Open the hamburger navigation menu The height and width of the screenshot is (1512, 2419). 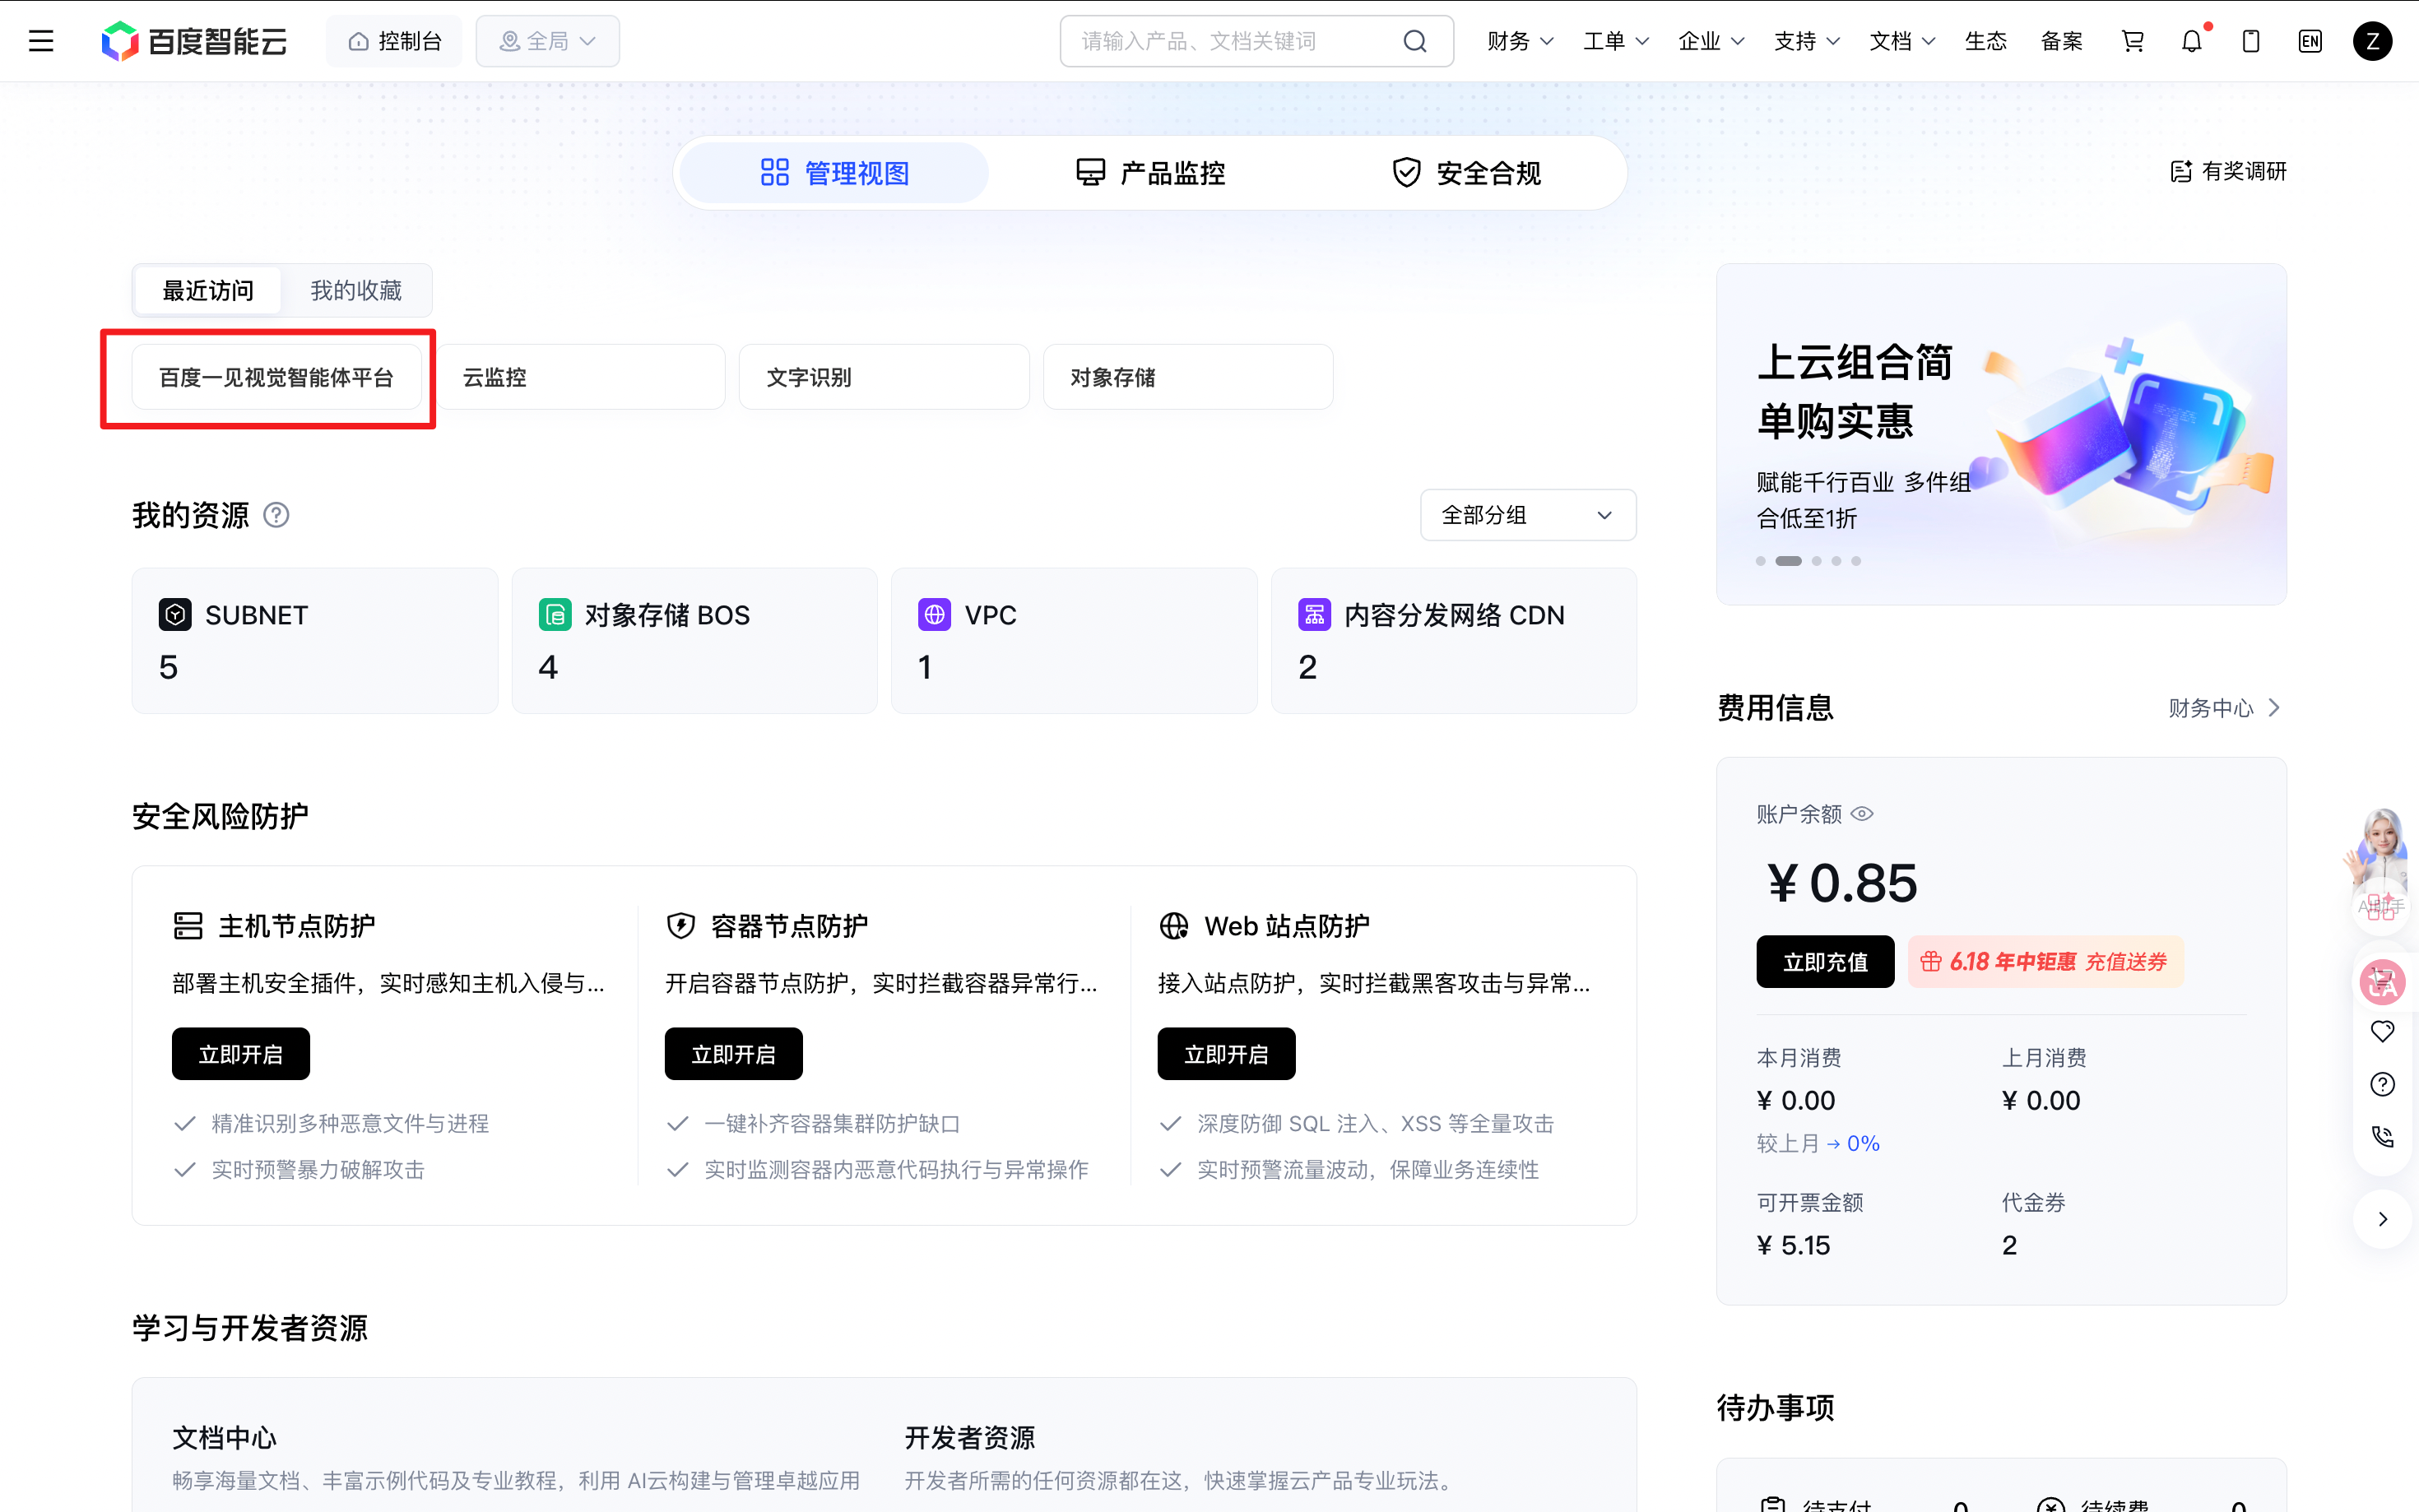click(41, 41)
